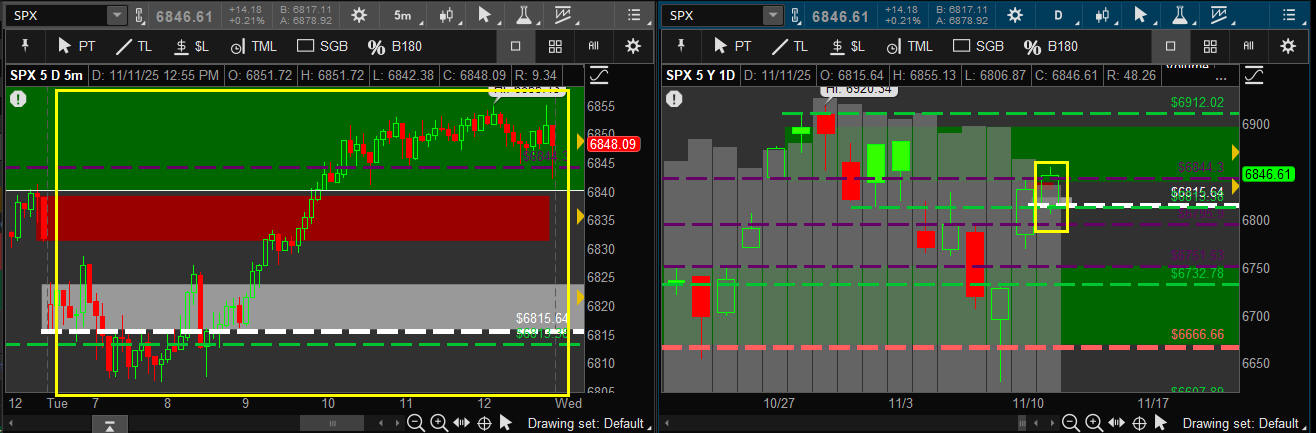Open the Patterns icon in the left chart header
This screenshot has width=1316, height=433.
pyautogui.click(x=565, y=15)
